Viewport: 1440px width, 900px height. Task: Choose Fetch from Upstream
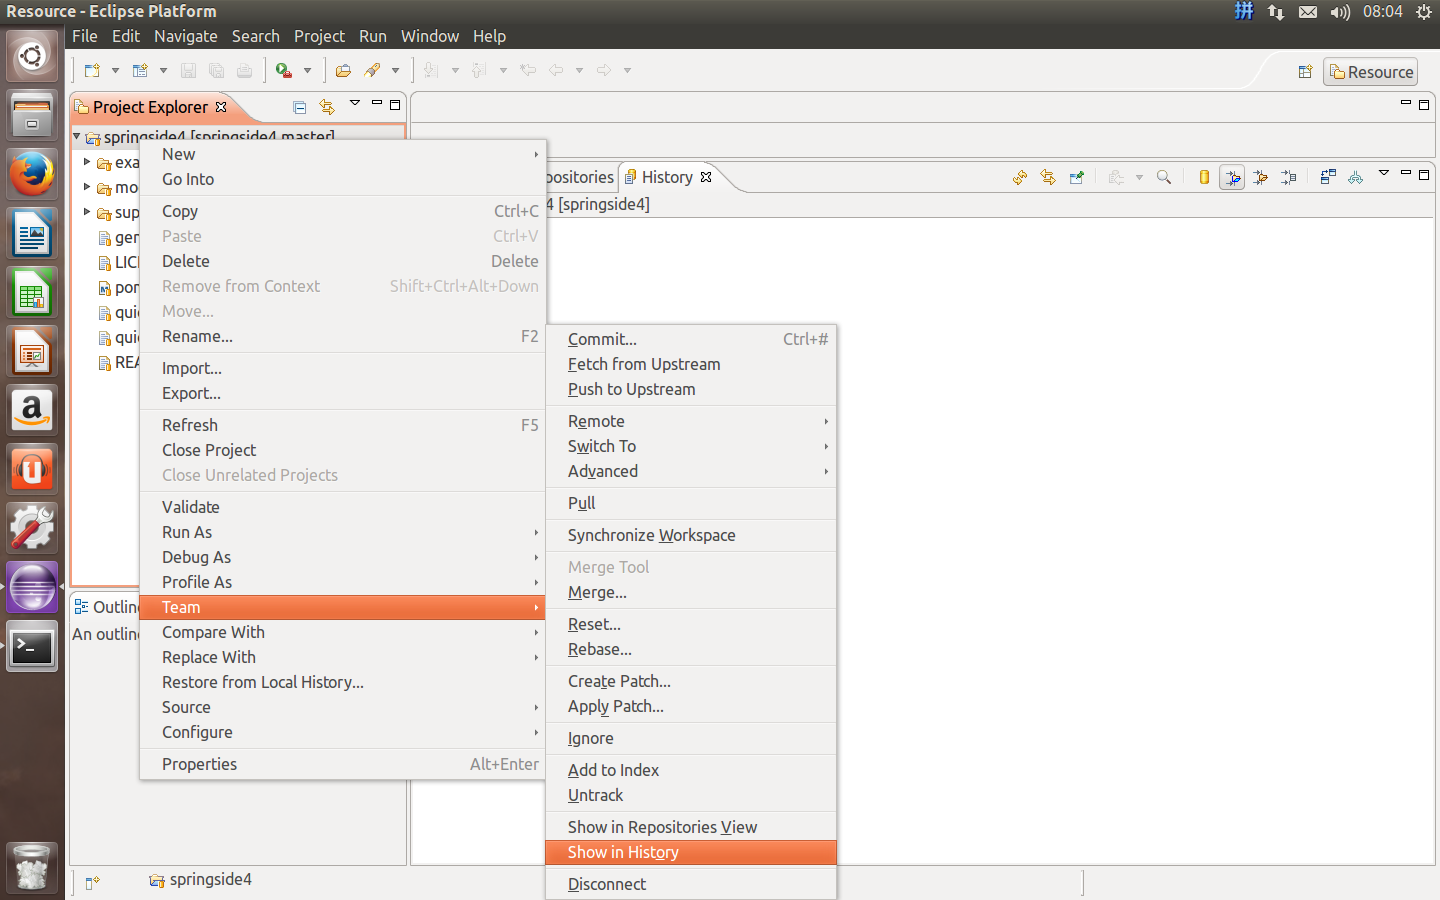click(691, 364)
